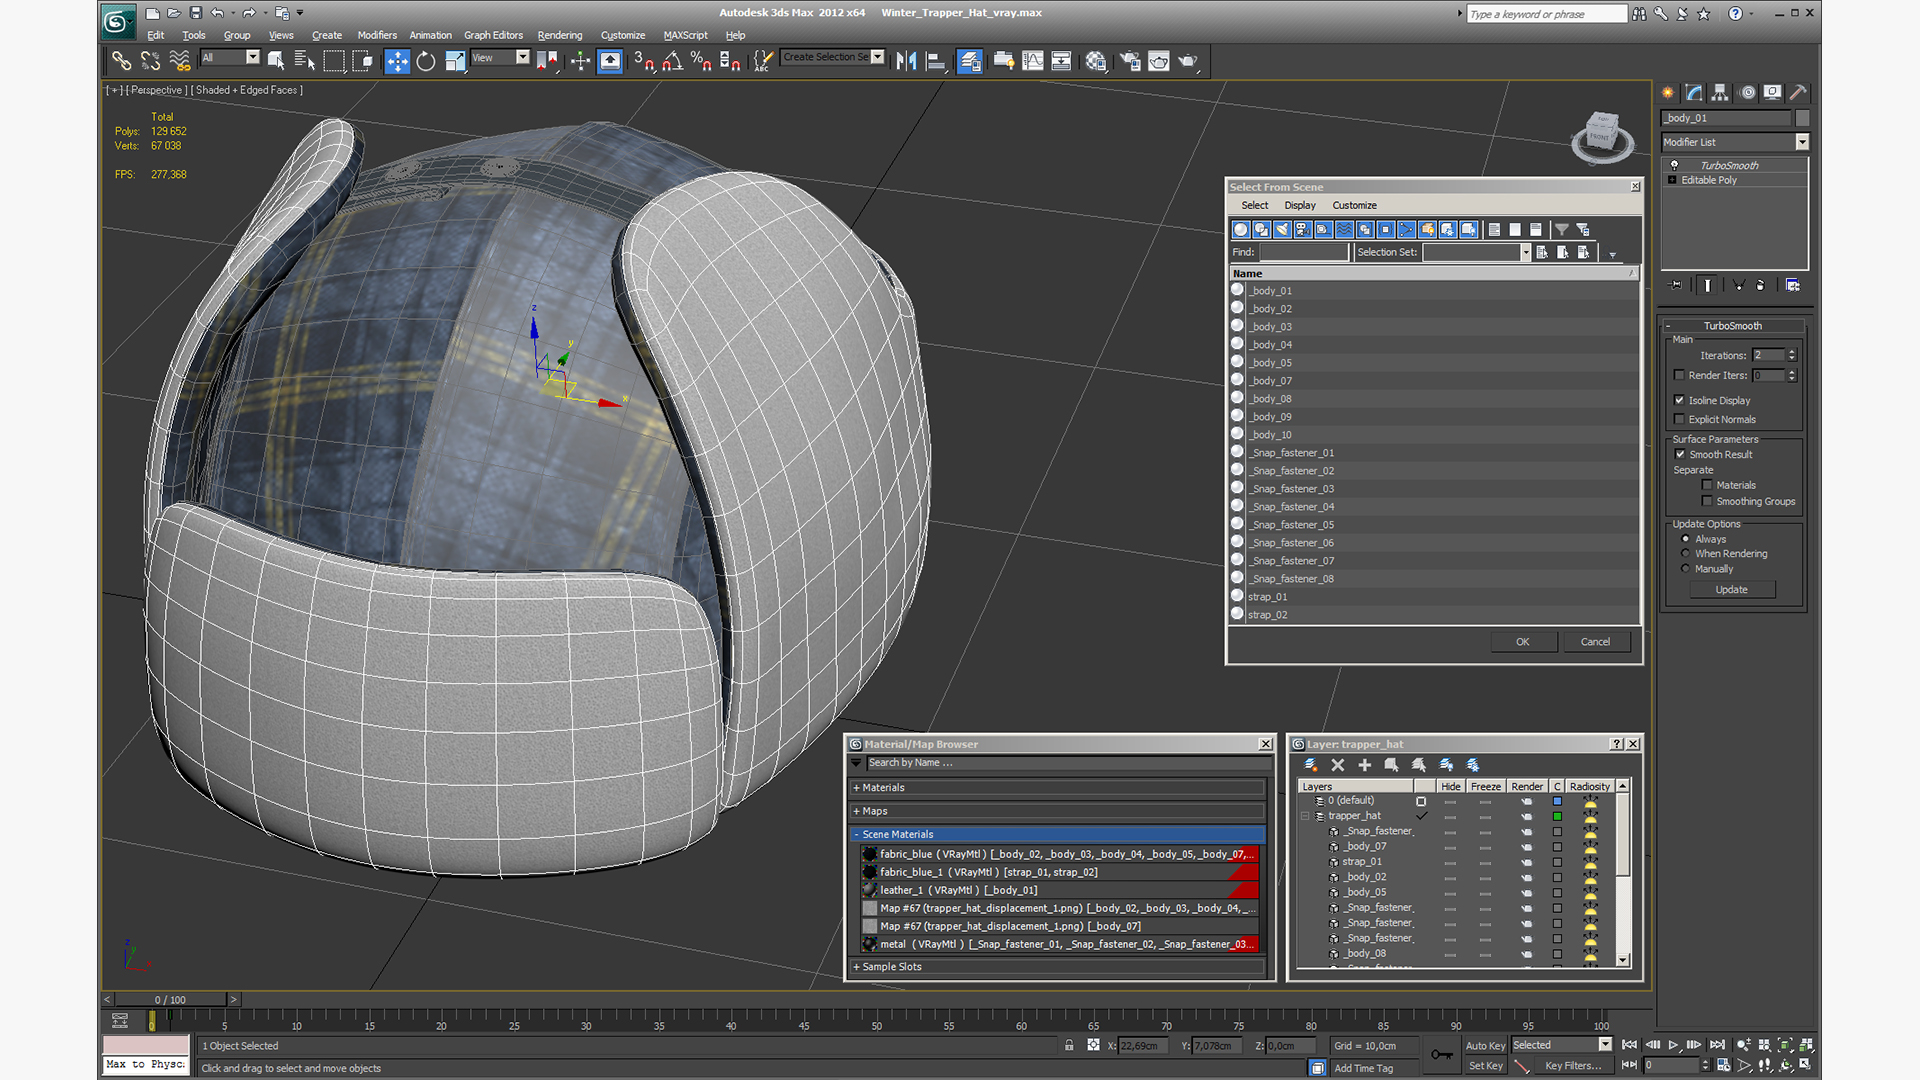Click Add Selected Objects plus icon in Layer dialog

1365,765
